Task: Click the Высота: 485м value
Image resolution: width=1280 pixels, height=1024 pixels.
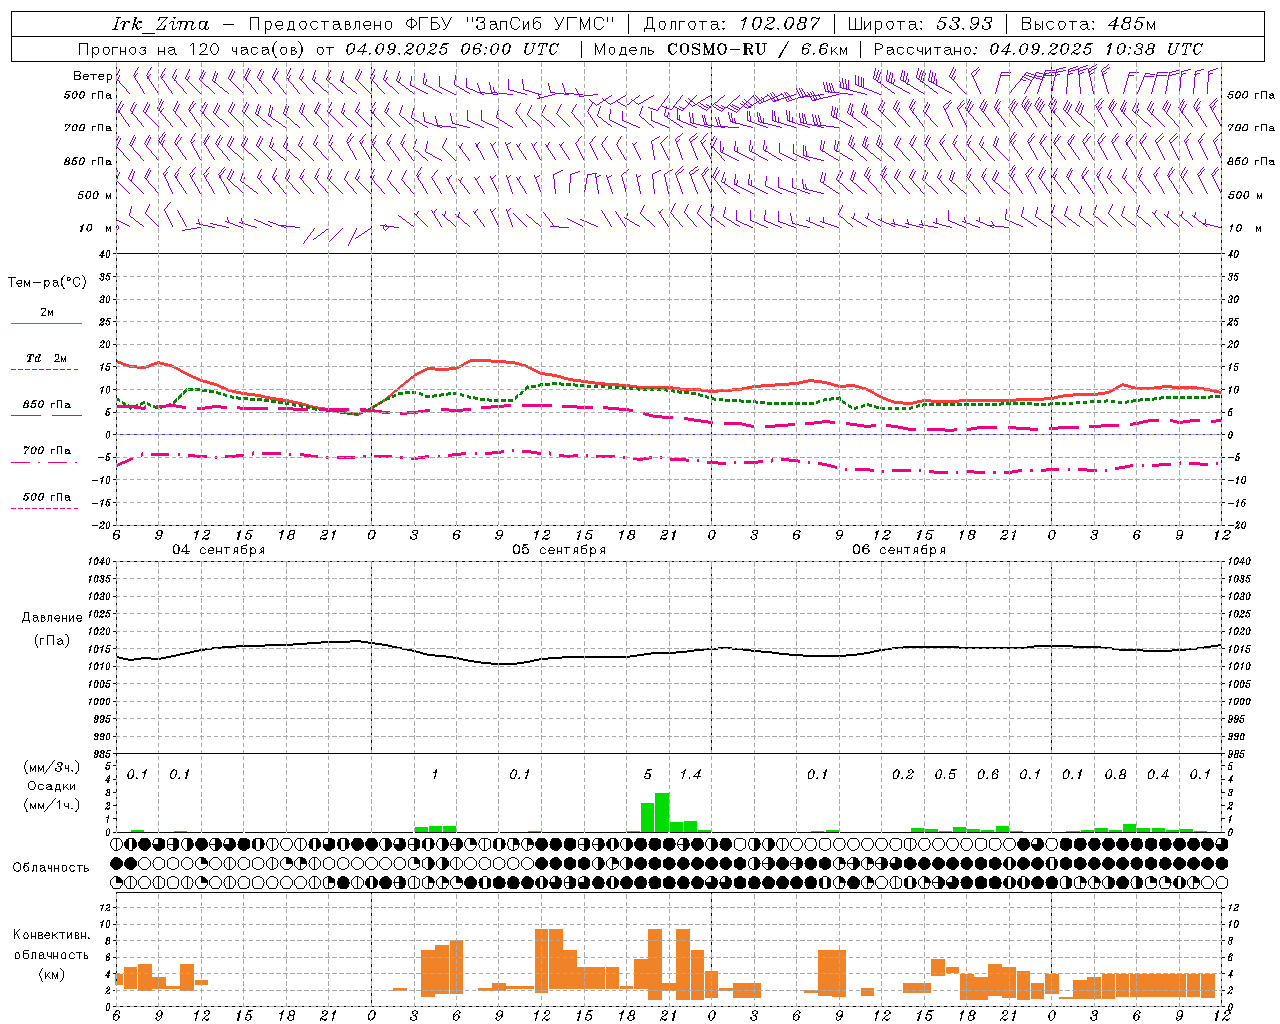Action: coord(1088,24)
